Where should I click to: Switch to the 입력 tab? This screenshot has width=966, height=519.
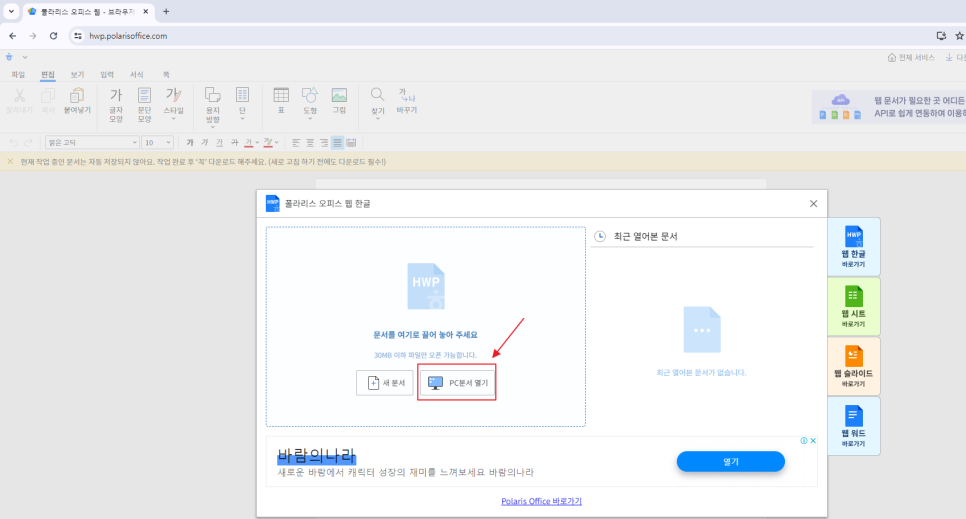[107, 75]
